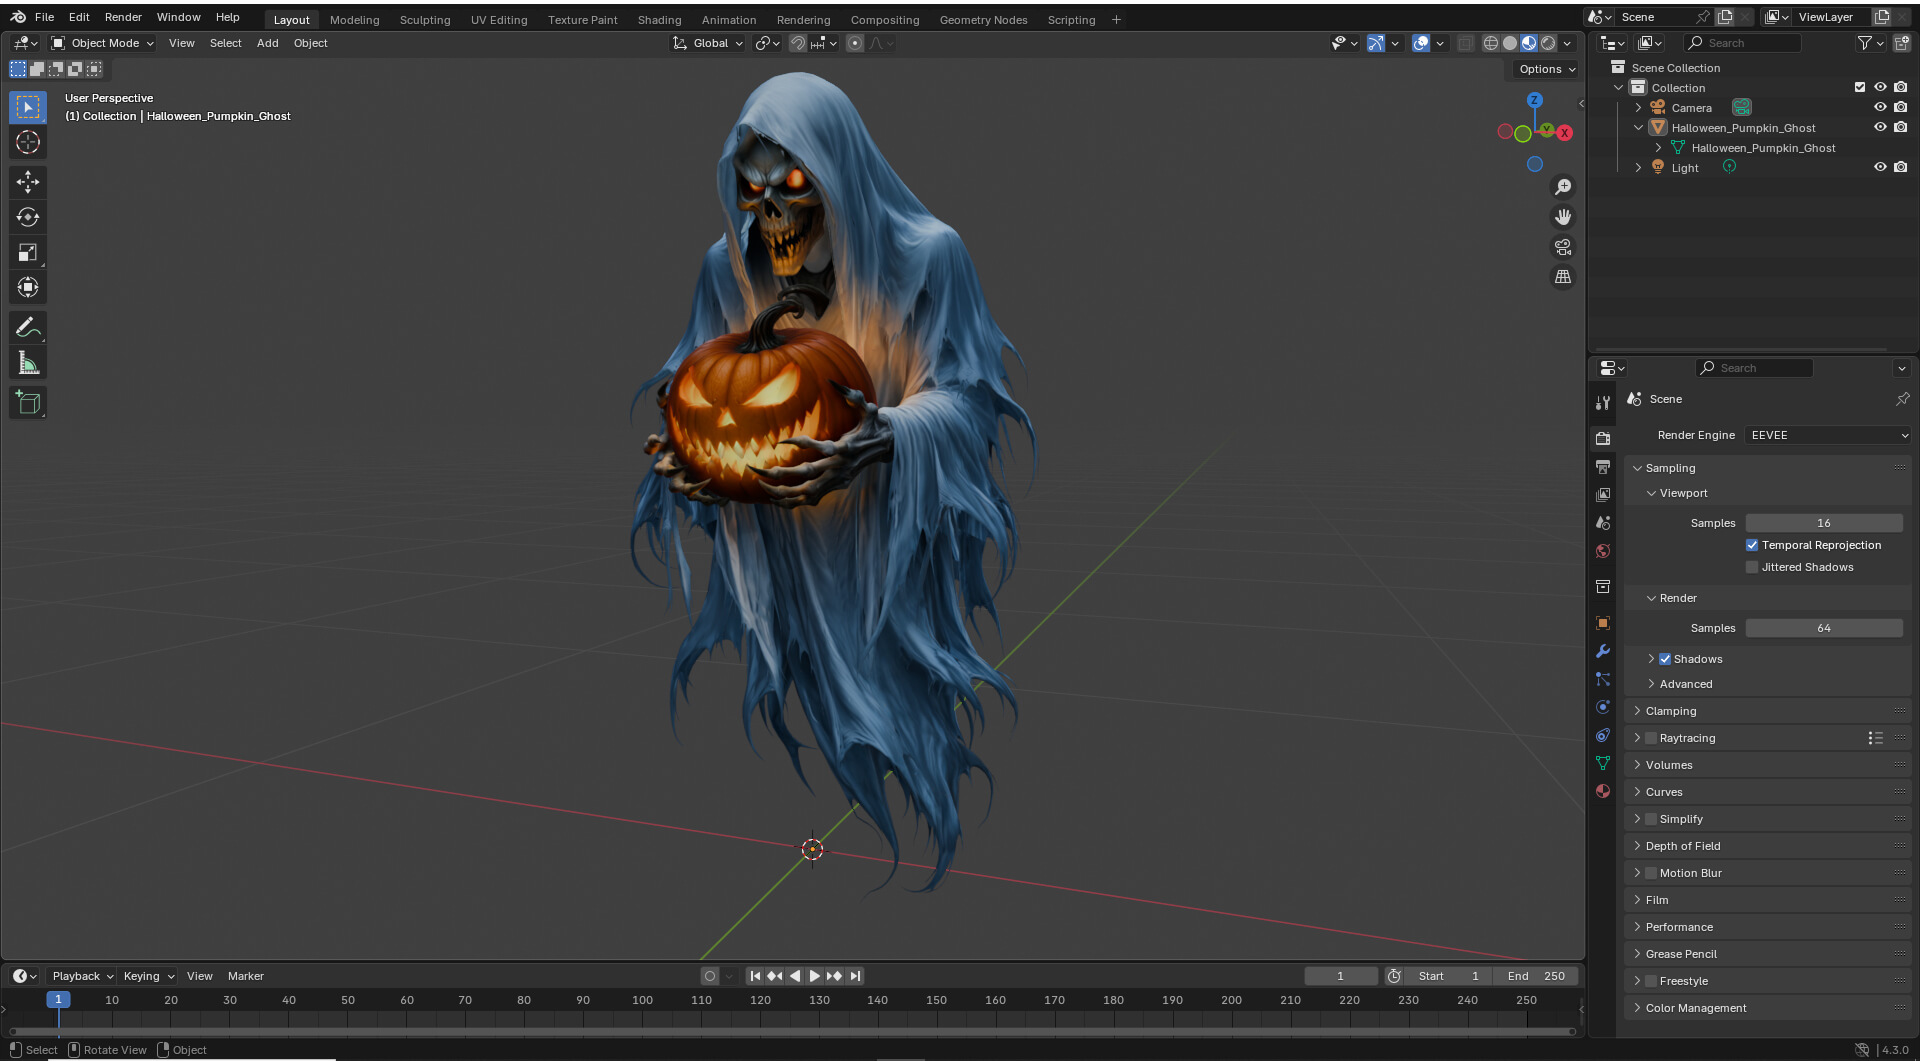Toggle the Shadows checkbox

pos(1665,659)
